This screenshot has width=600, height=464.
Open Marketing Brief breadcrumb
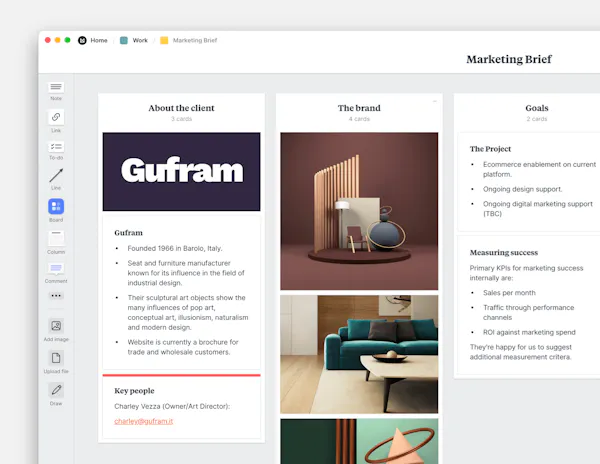tap(195, 40)
